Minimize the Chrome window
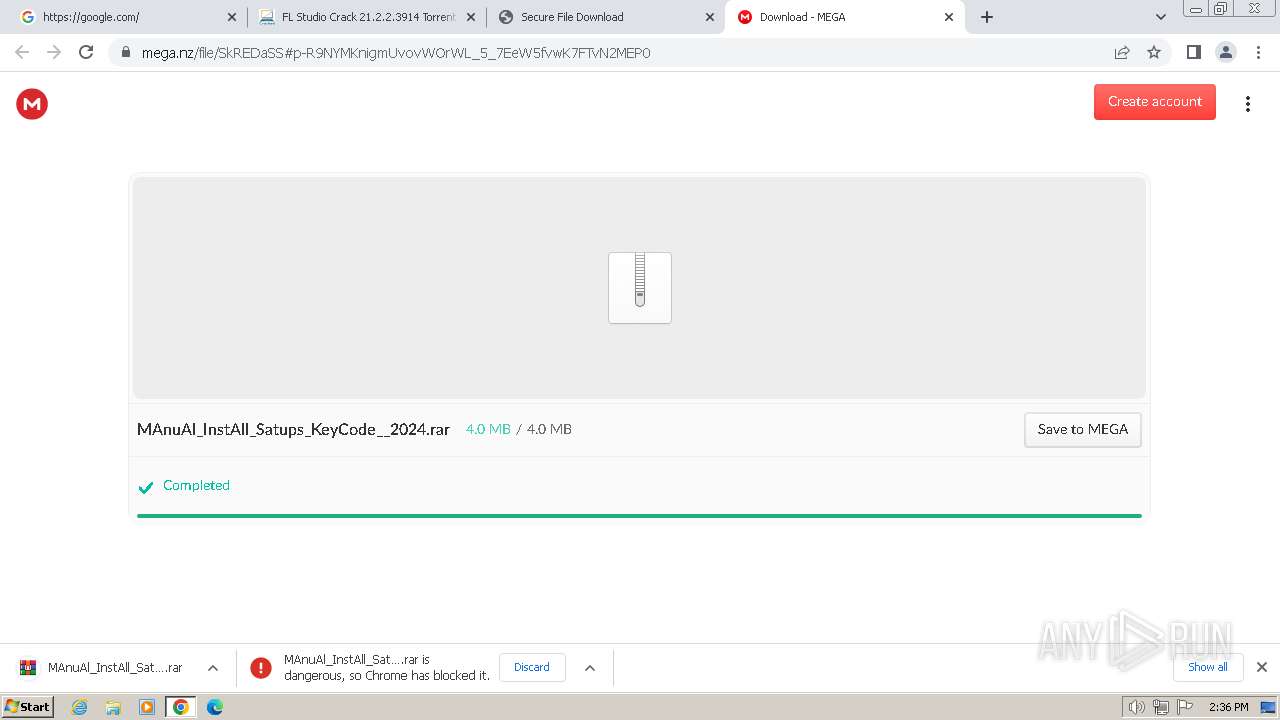The width and height of the screenshot is (1280, 720). click(1195, 9)
